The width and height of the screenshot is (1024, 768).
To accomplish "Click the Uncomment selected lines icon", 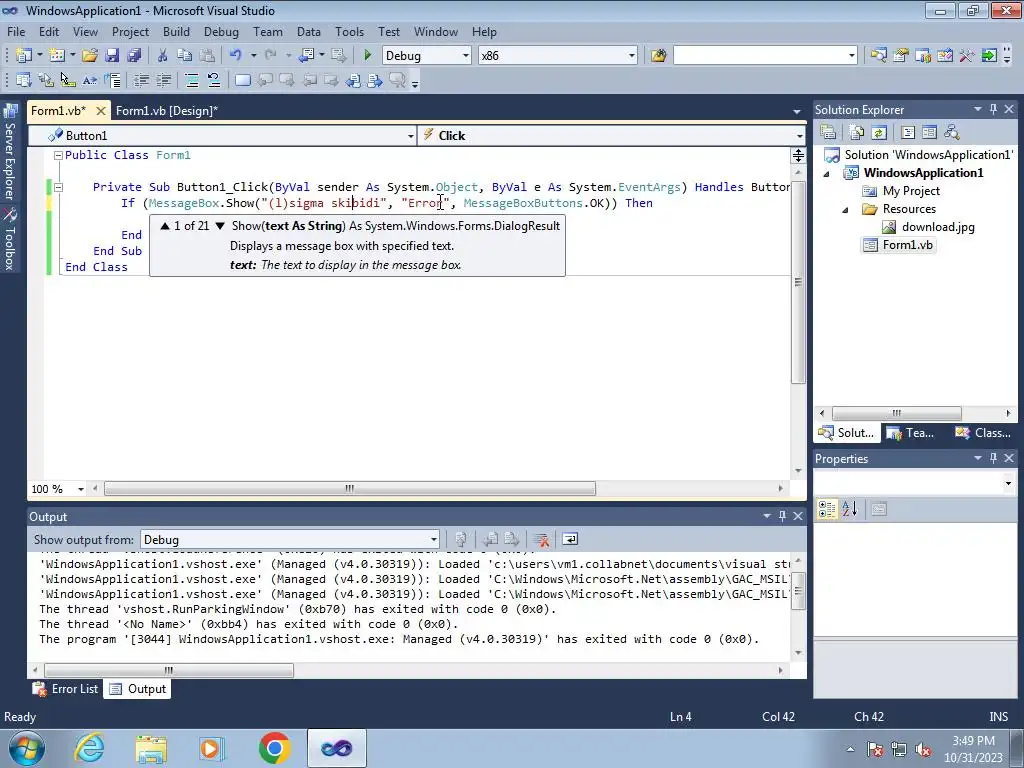I will coord(214,80).
